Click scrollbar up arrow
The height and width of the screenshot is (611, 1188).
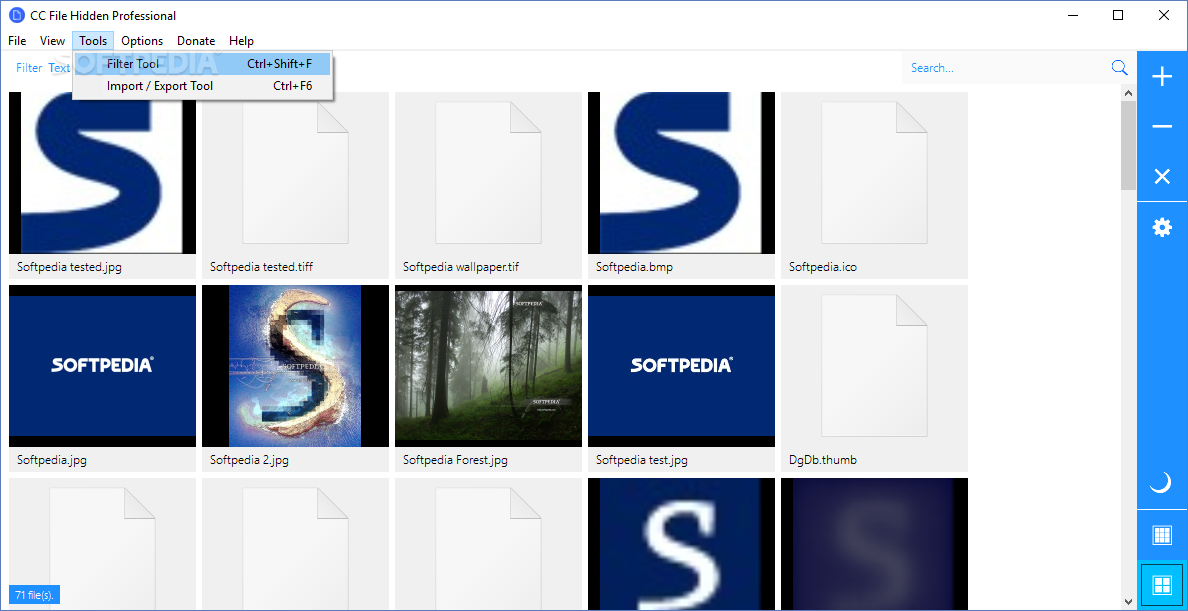click(x=1128, y=93)
